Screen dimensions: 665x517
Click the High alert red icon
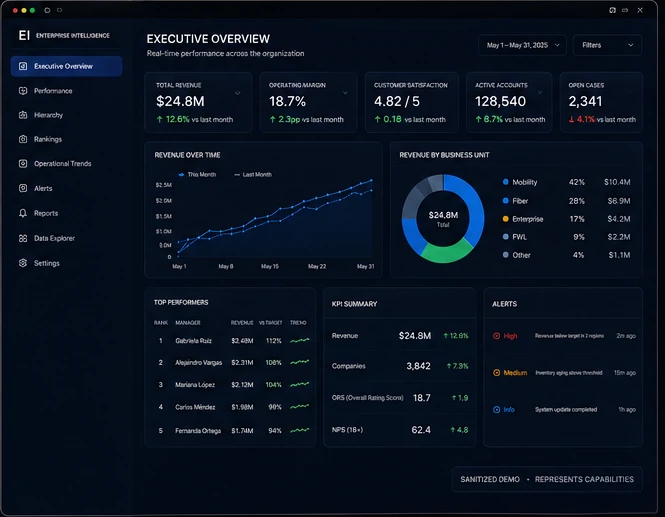point(496,336)
